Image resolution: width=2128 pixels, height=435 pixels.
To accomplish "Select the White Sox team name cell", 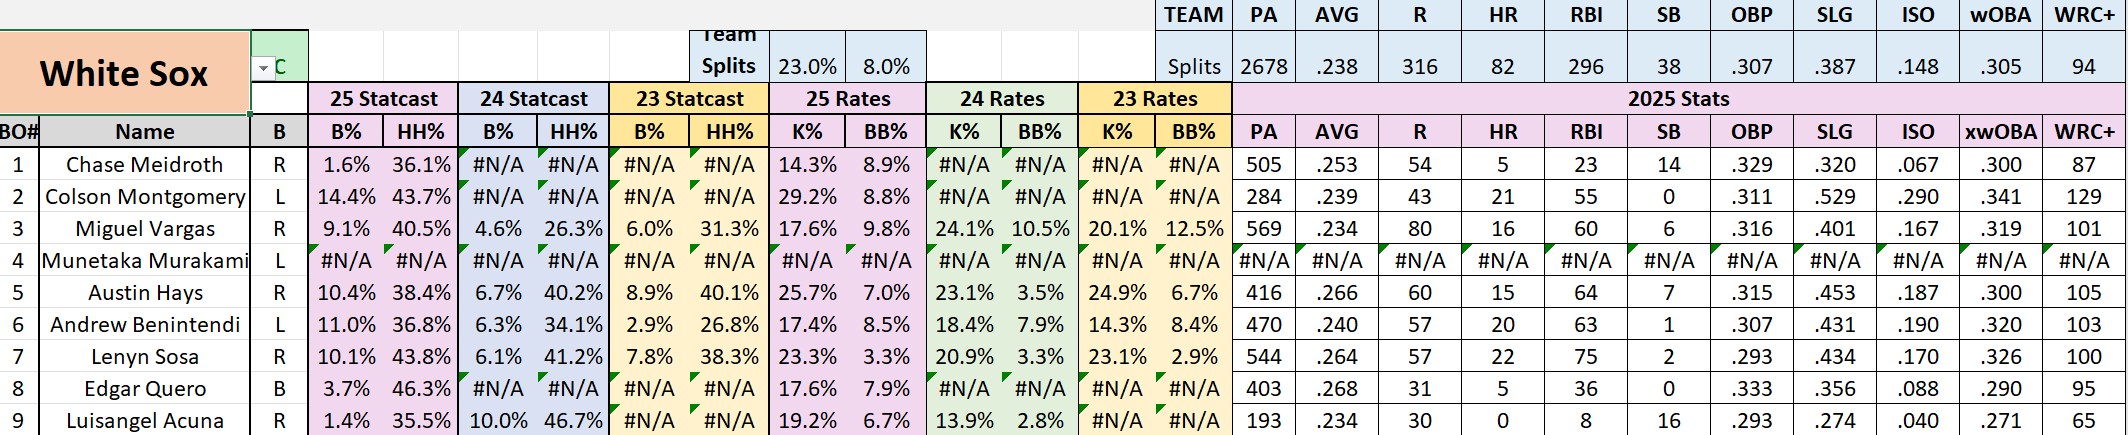I will tap(124, 73).
